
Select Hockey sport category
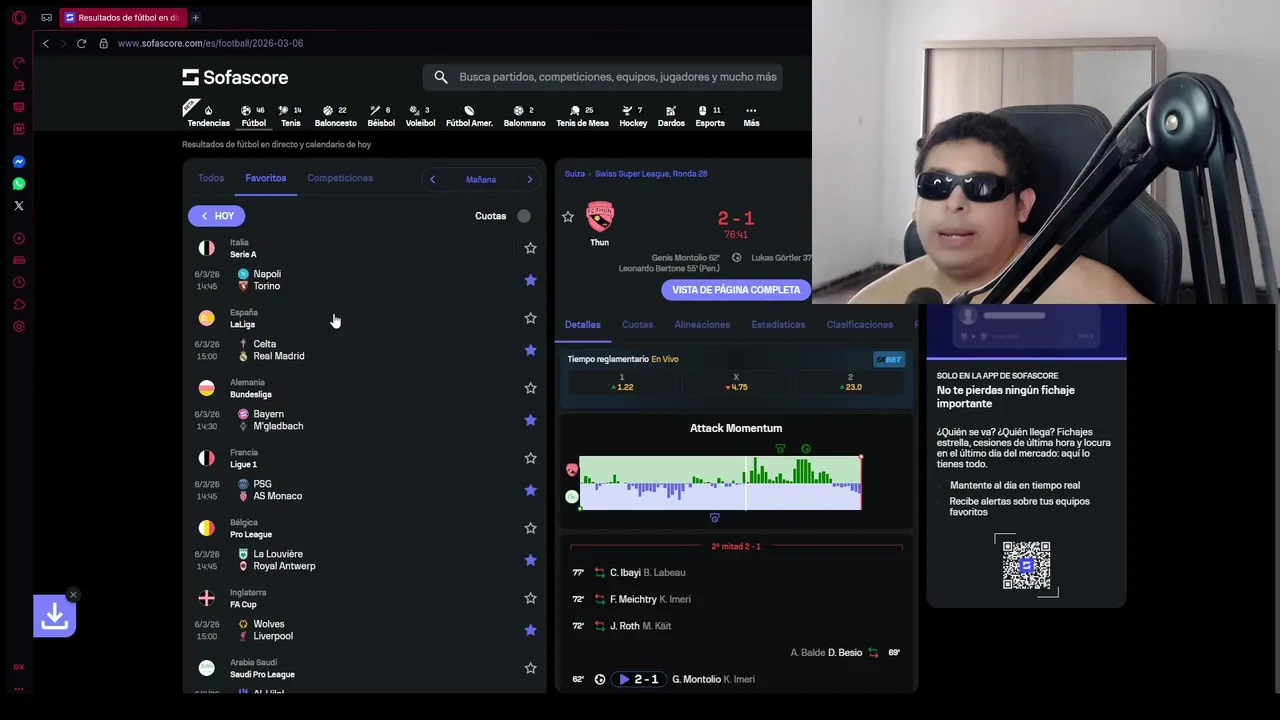pos(633,116)
